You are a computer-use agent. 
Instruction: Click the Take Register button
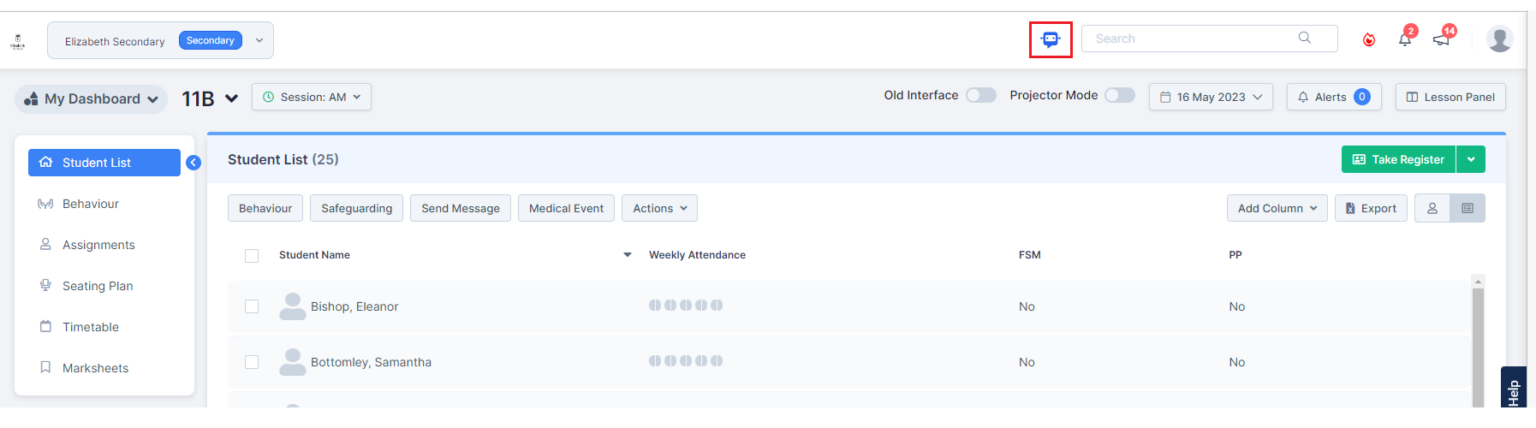click(1398, 159)
